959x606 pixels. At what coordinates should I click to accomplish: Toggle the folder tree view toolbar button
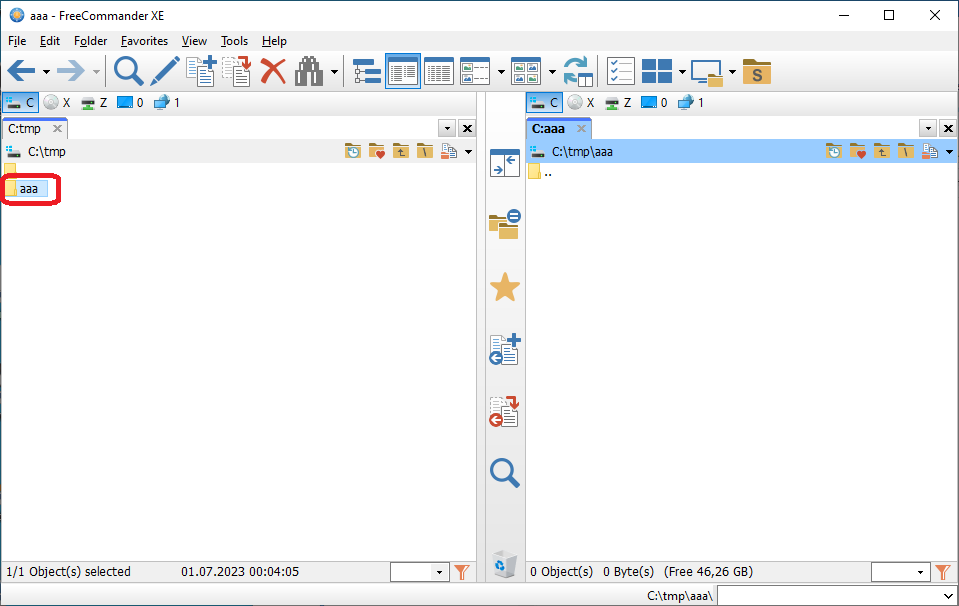click(367, 71)
